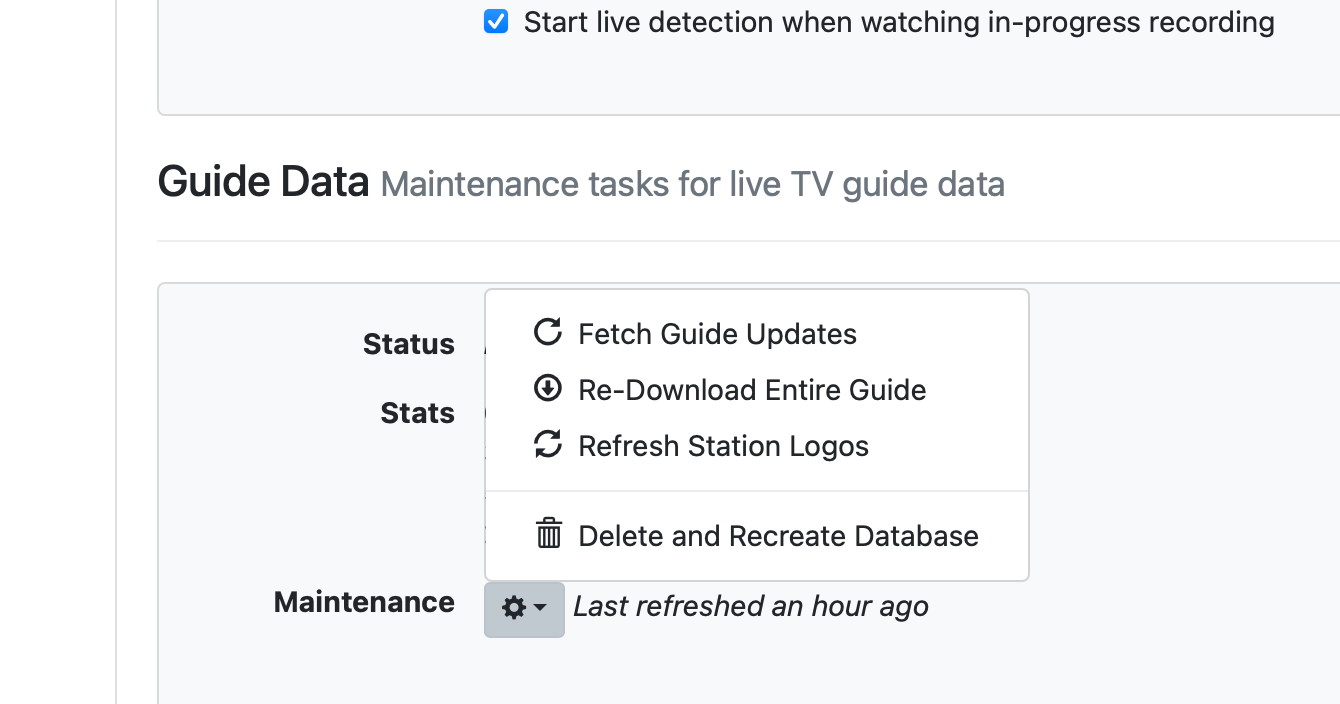Choose Fetch Guide Updates from the menu
Viewport: 1340px width, 704px height.
point(717,334)
